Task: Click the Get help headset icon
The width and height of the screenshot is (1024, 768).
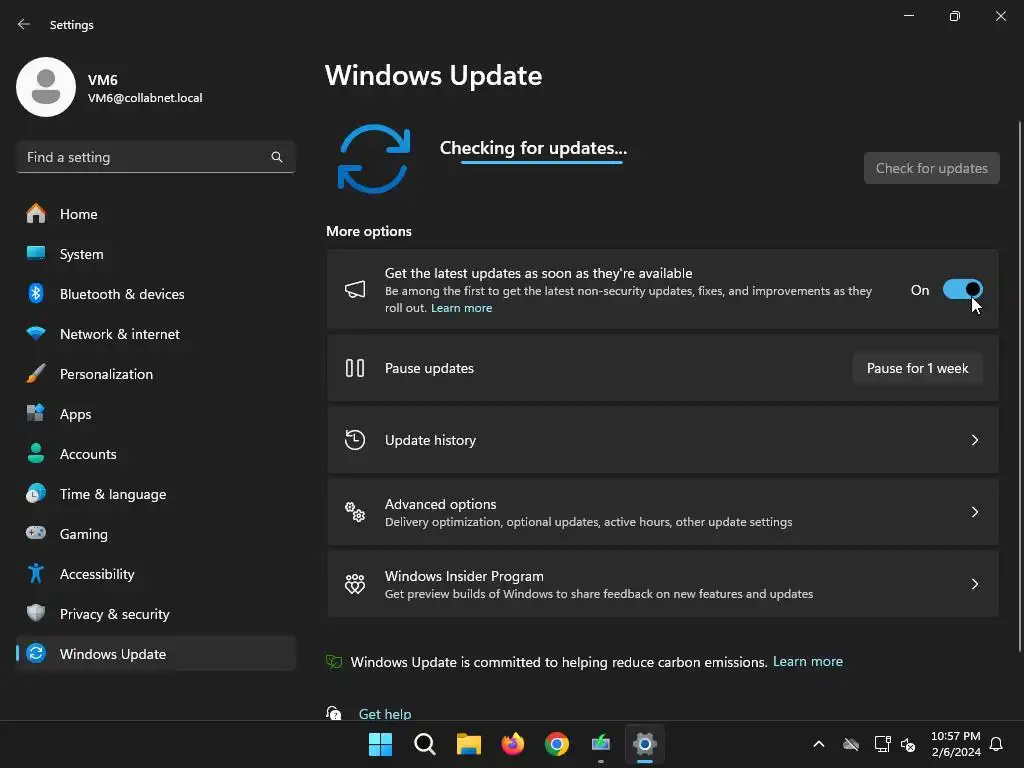Action: [x=334, y=713]
